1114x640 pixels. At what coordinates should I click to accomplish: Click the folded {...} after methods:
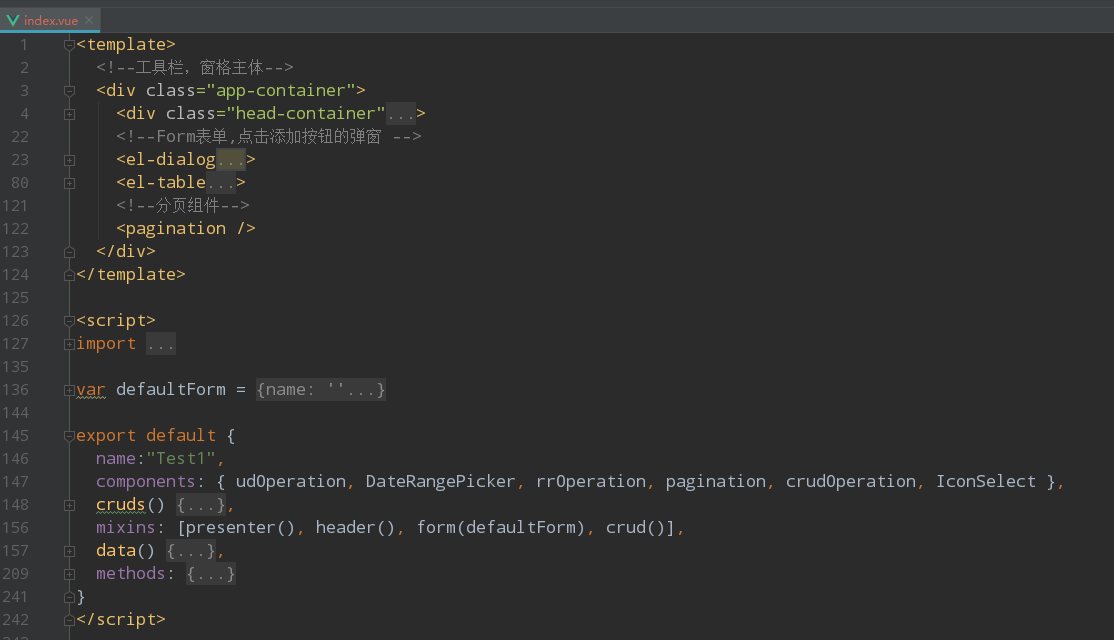pyautogui.click(x=211, y=574)
